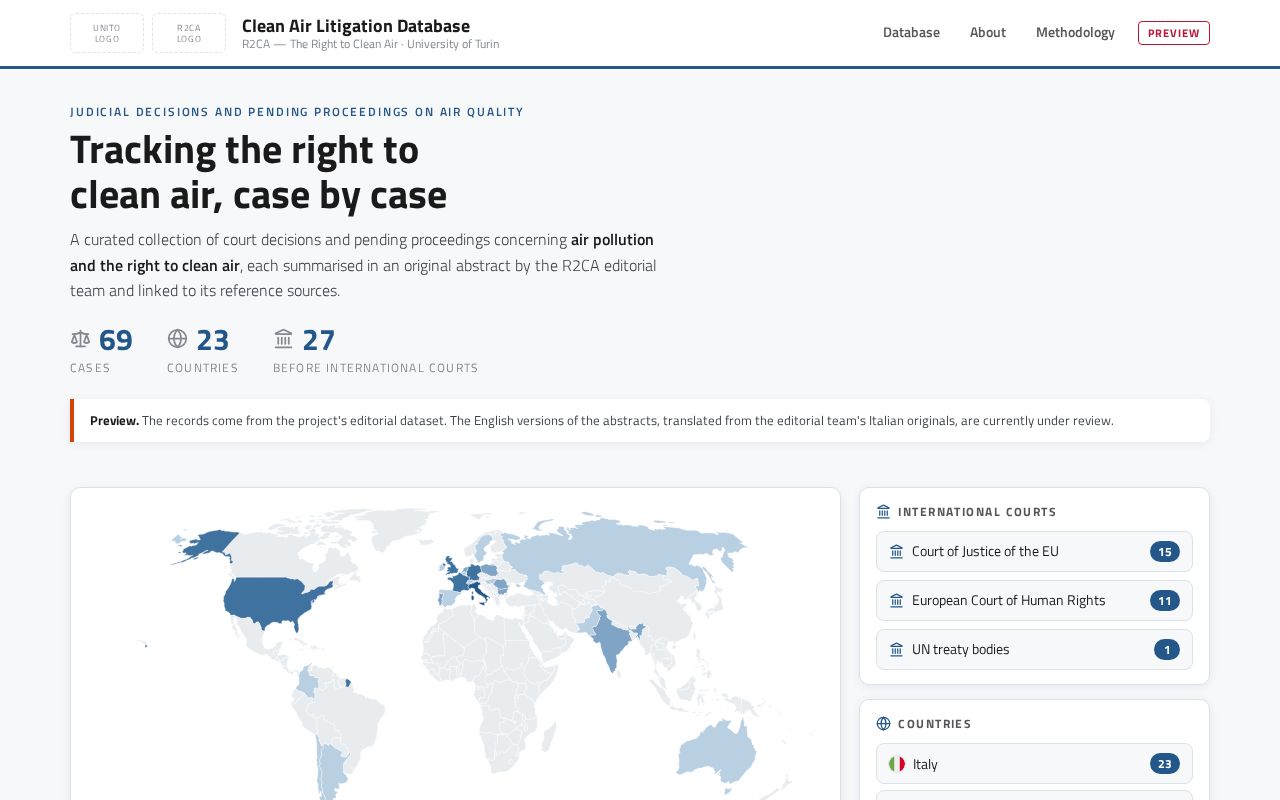Screen dimensions: 1280x800
Task: Click the R2CA logo placeholder
Action: 189,33
